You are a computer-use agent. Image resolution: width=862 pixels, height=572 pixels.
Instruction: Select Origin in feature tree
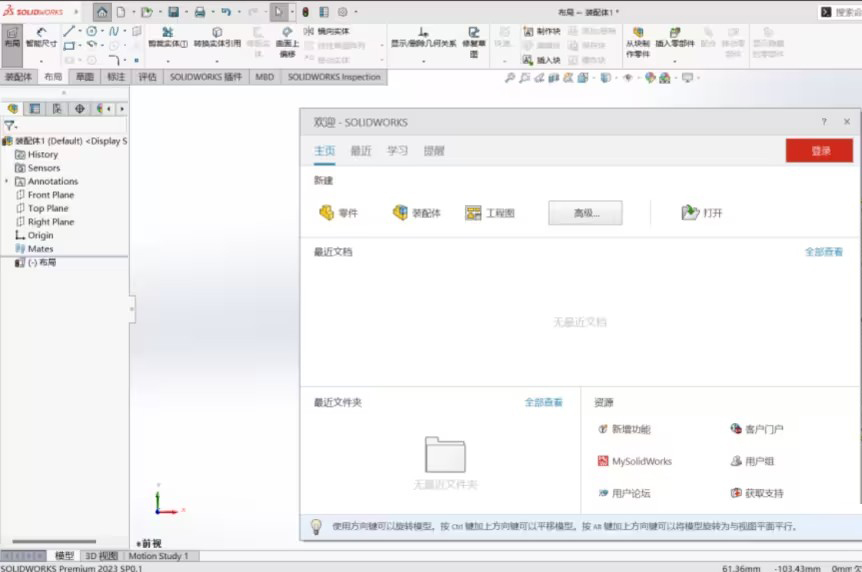(35, 235)
